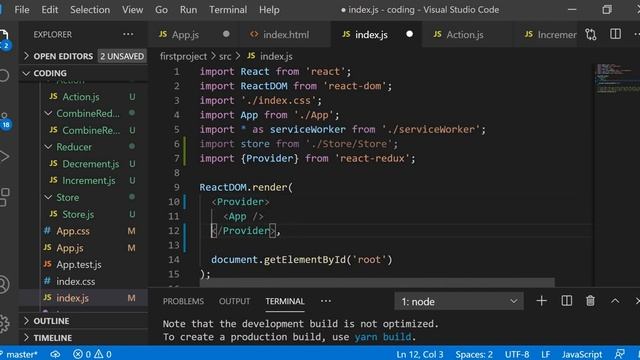The image size is (640, 360).
Task: Open the Manage gear menu
Action: tap(4, 323)
